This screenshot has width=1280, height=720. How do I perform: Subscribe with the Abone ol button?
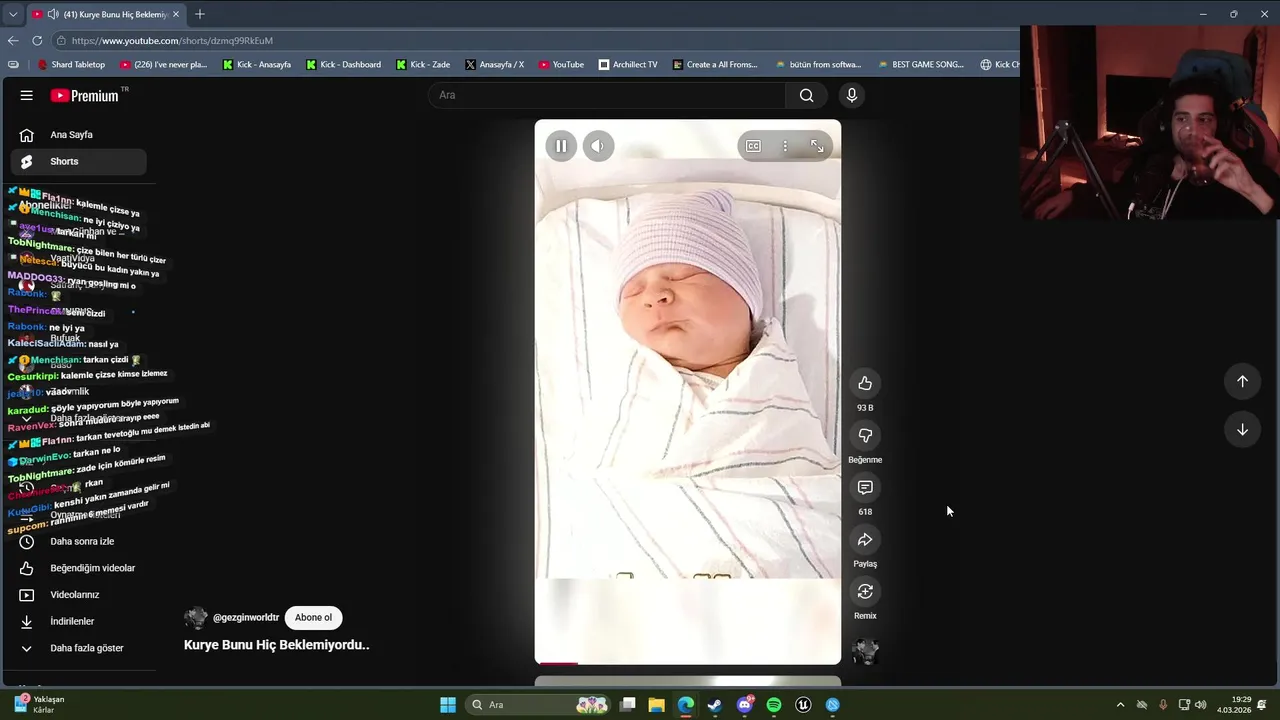[x=313, y=617]
